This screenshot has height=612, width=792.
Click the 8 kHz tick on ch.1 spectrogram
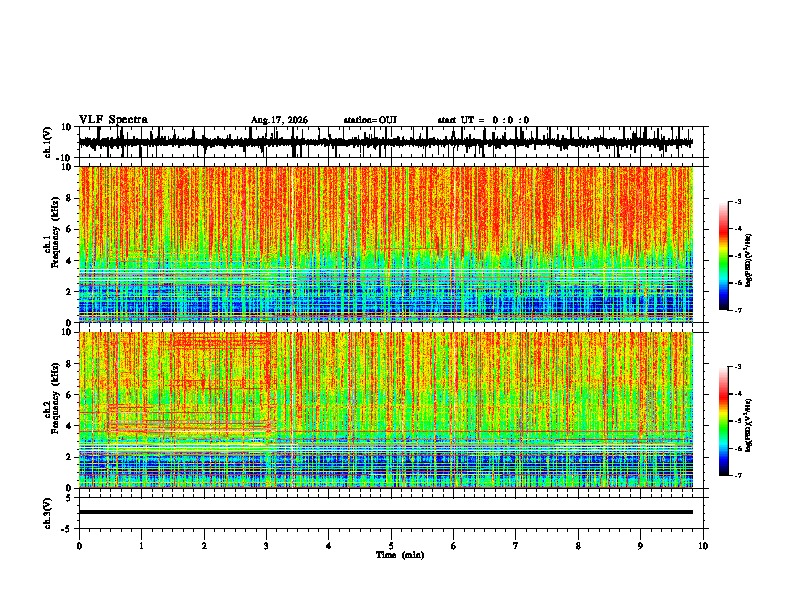tap(70, 198)
